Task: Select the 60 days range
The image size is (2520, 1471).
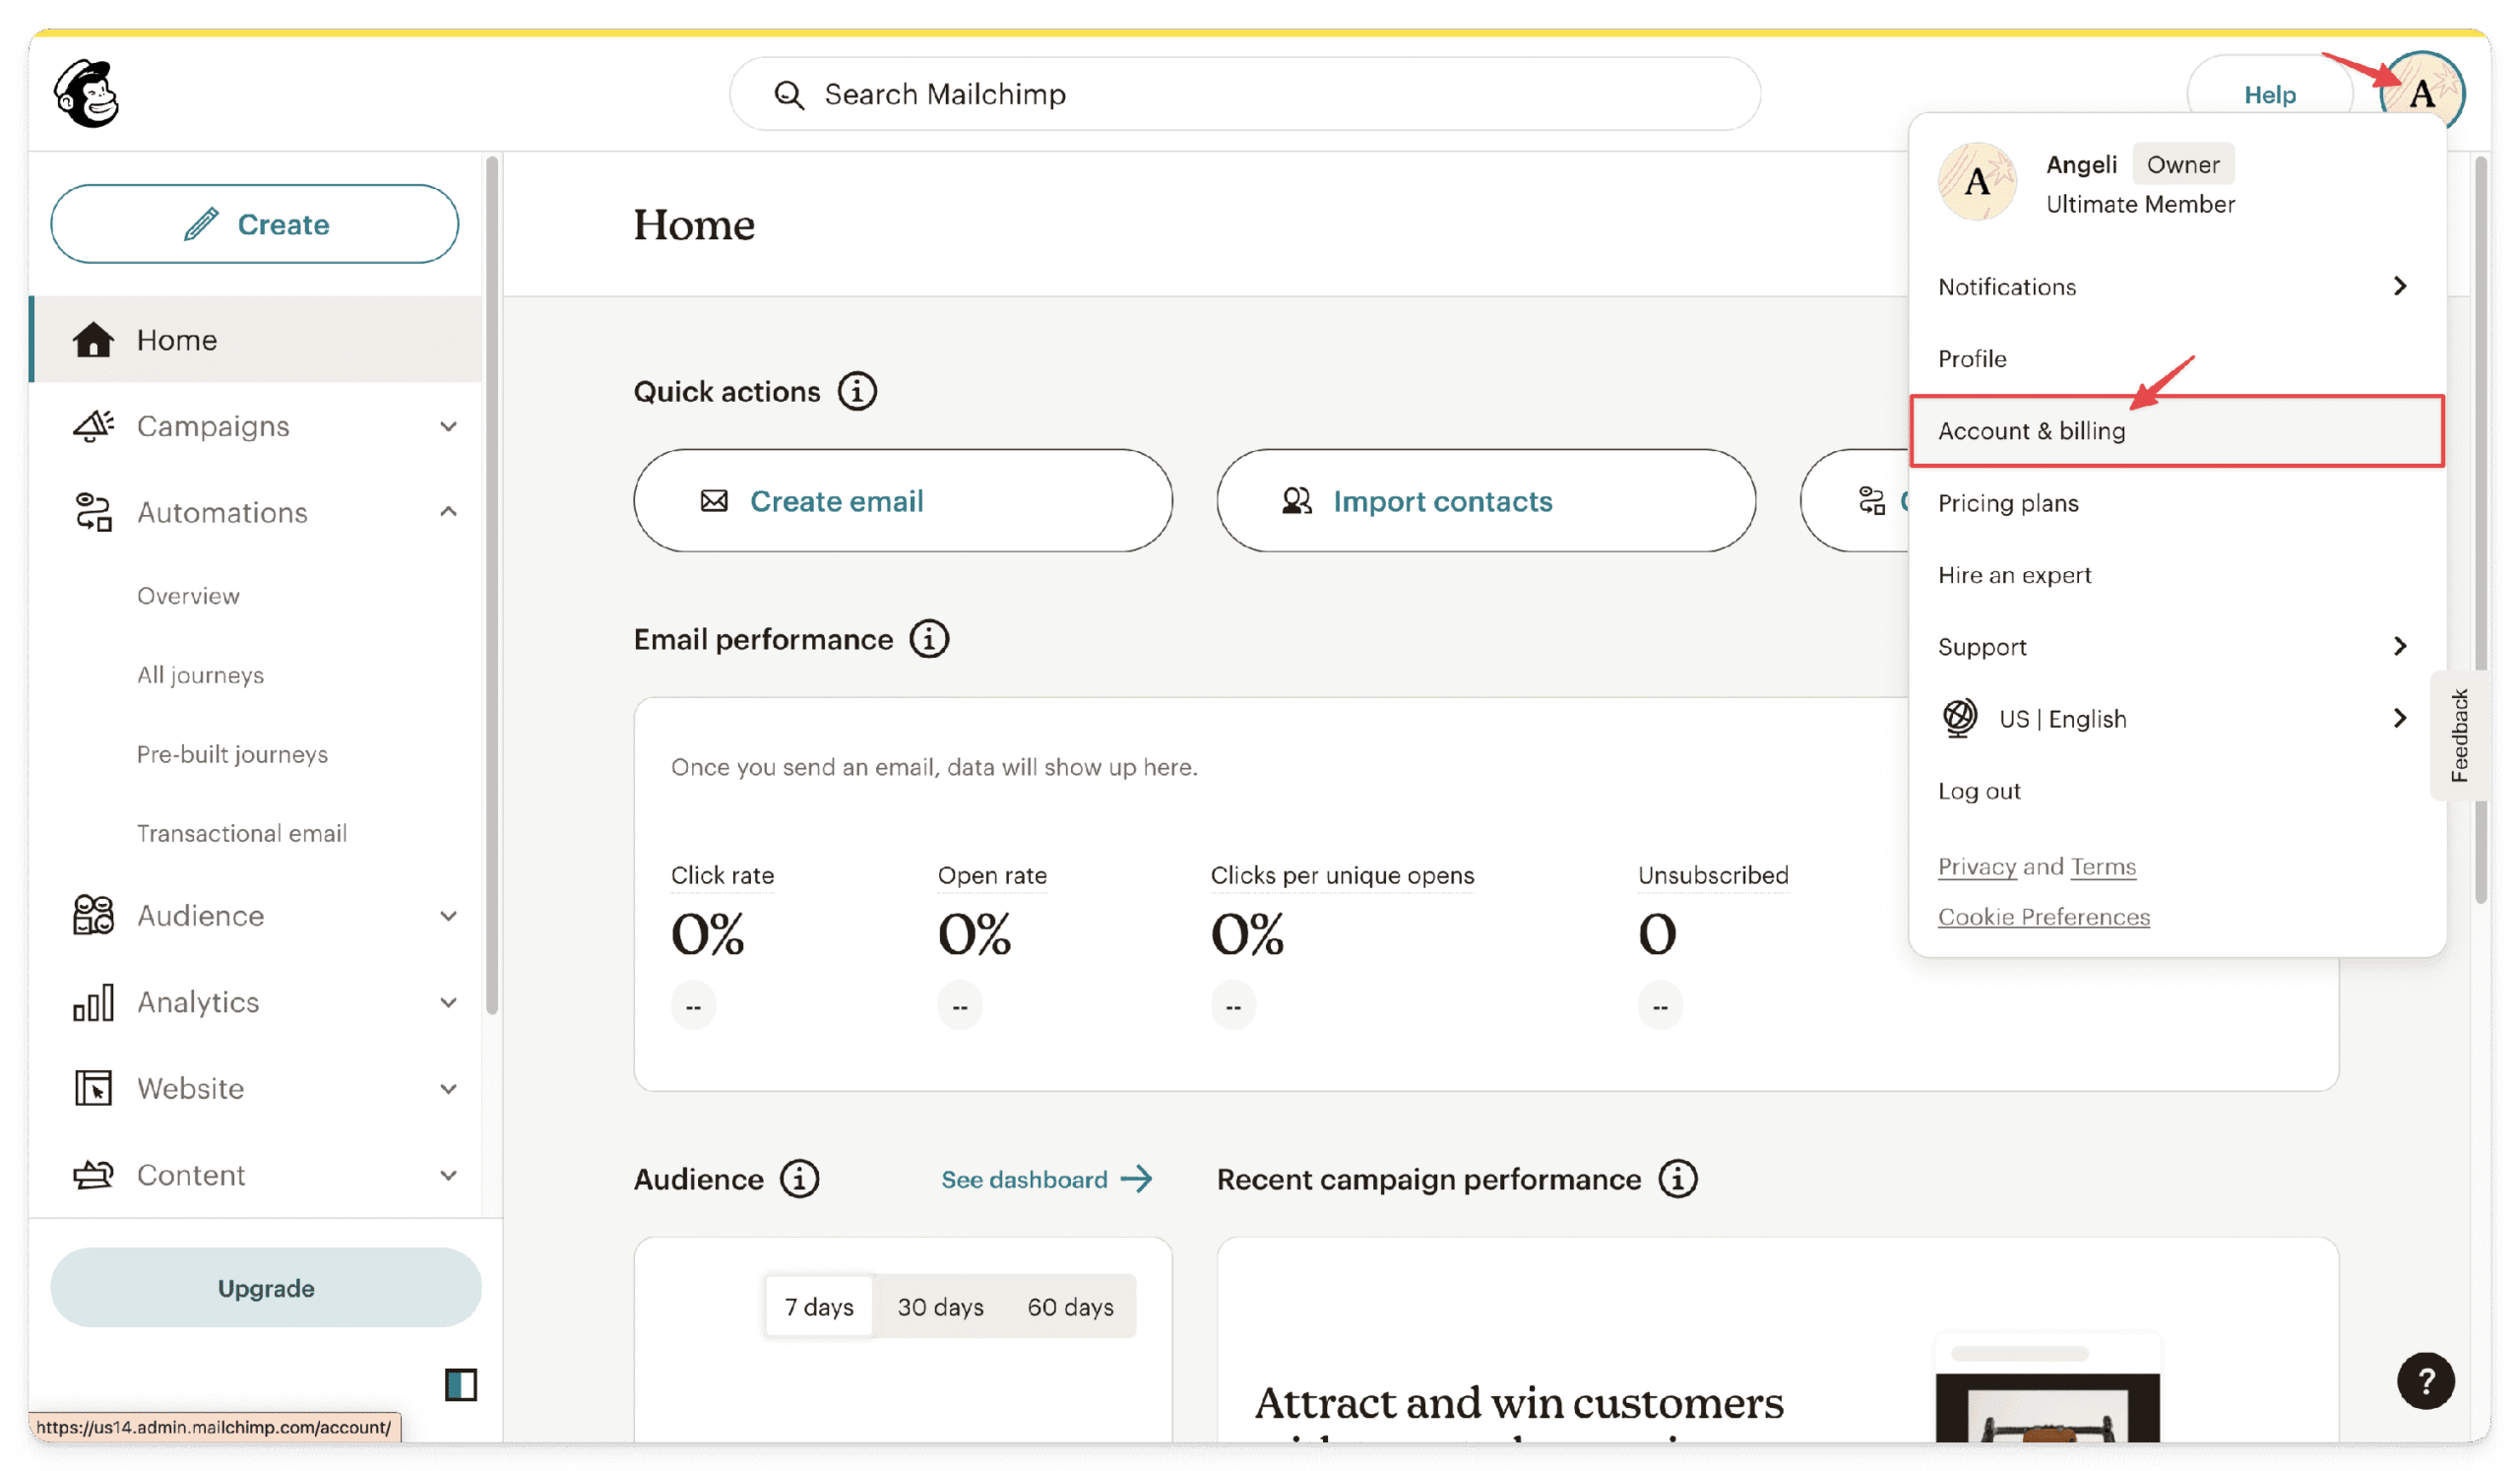Action: [1071, 1306]
